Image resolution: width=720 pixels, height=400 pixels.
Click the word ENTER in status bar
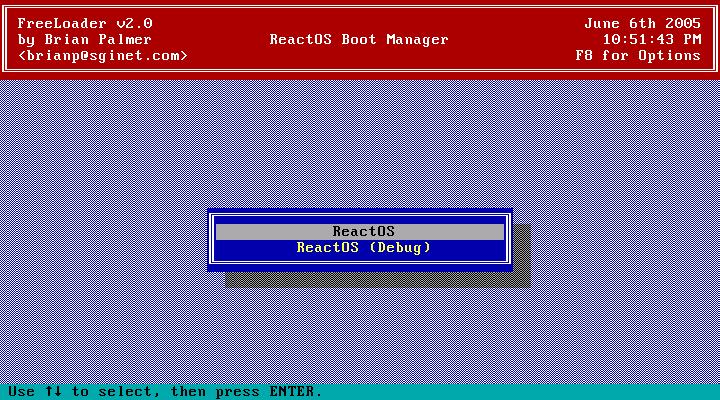click(292, 391)
